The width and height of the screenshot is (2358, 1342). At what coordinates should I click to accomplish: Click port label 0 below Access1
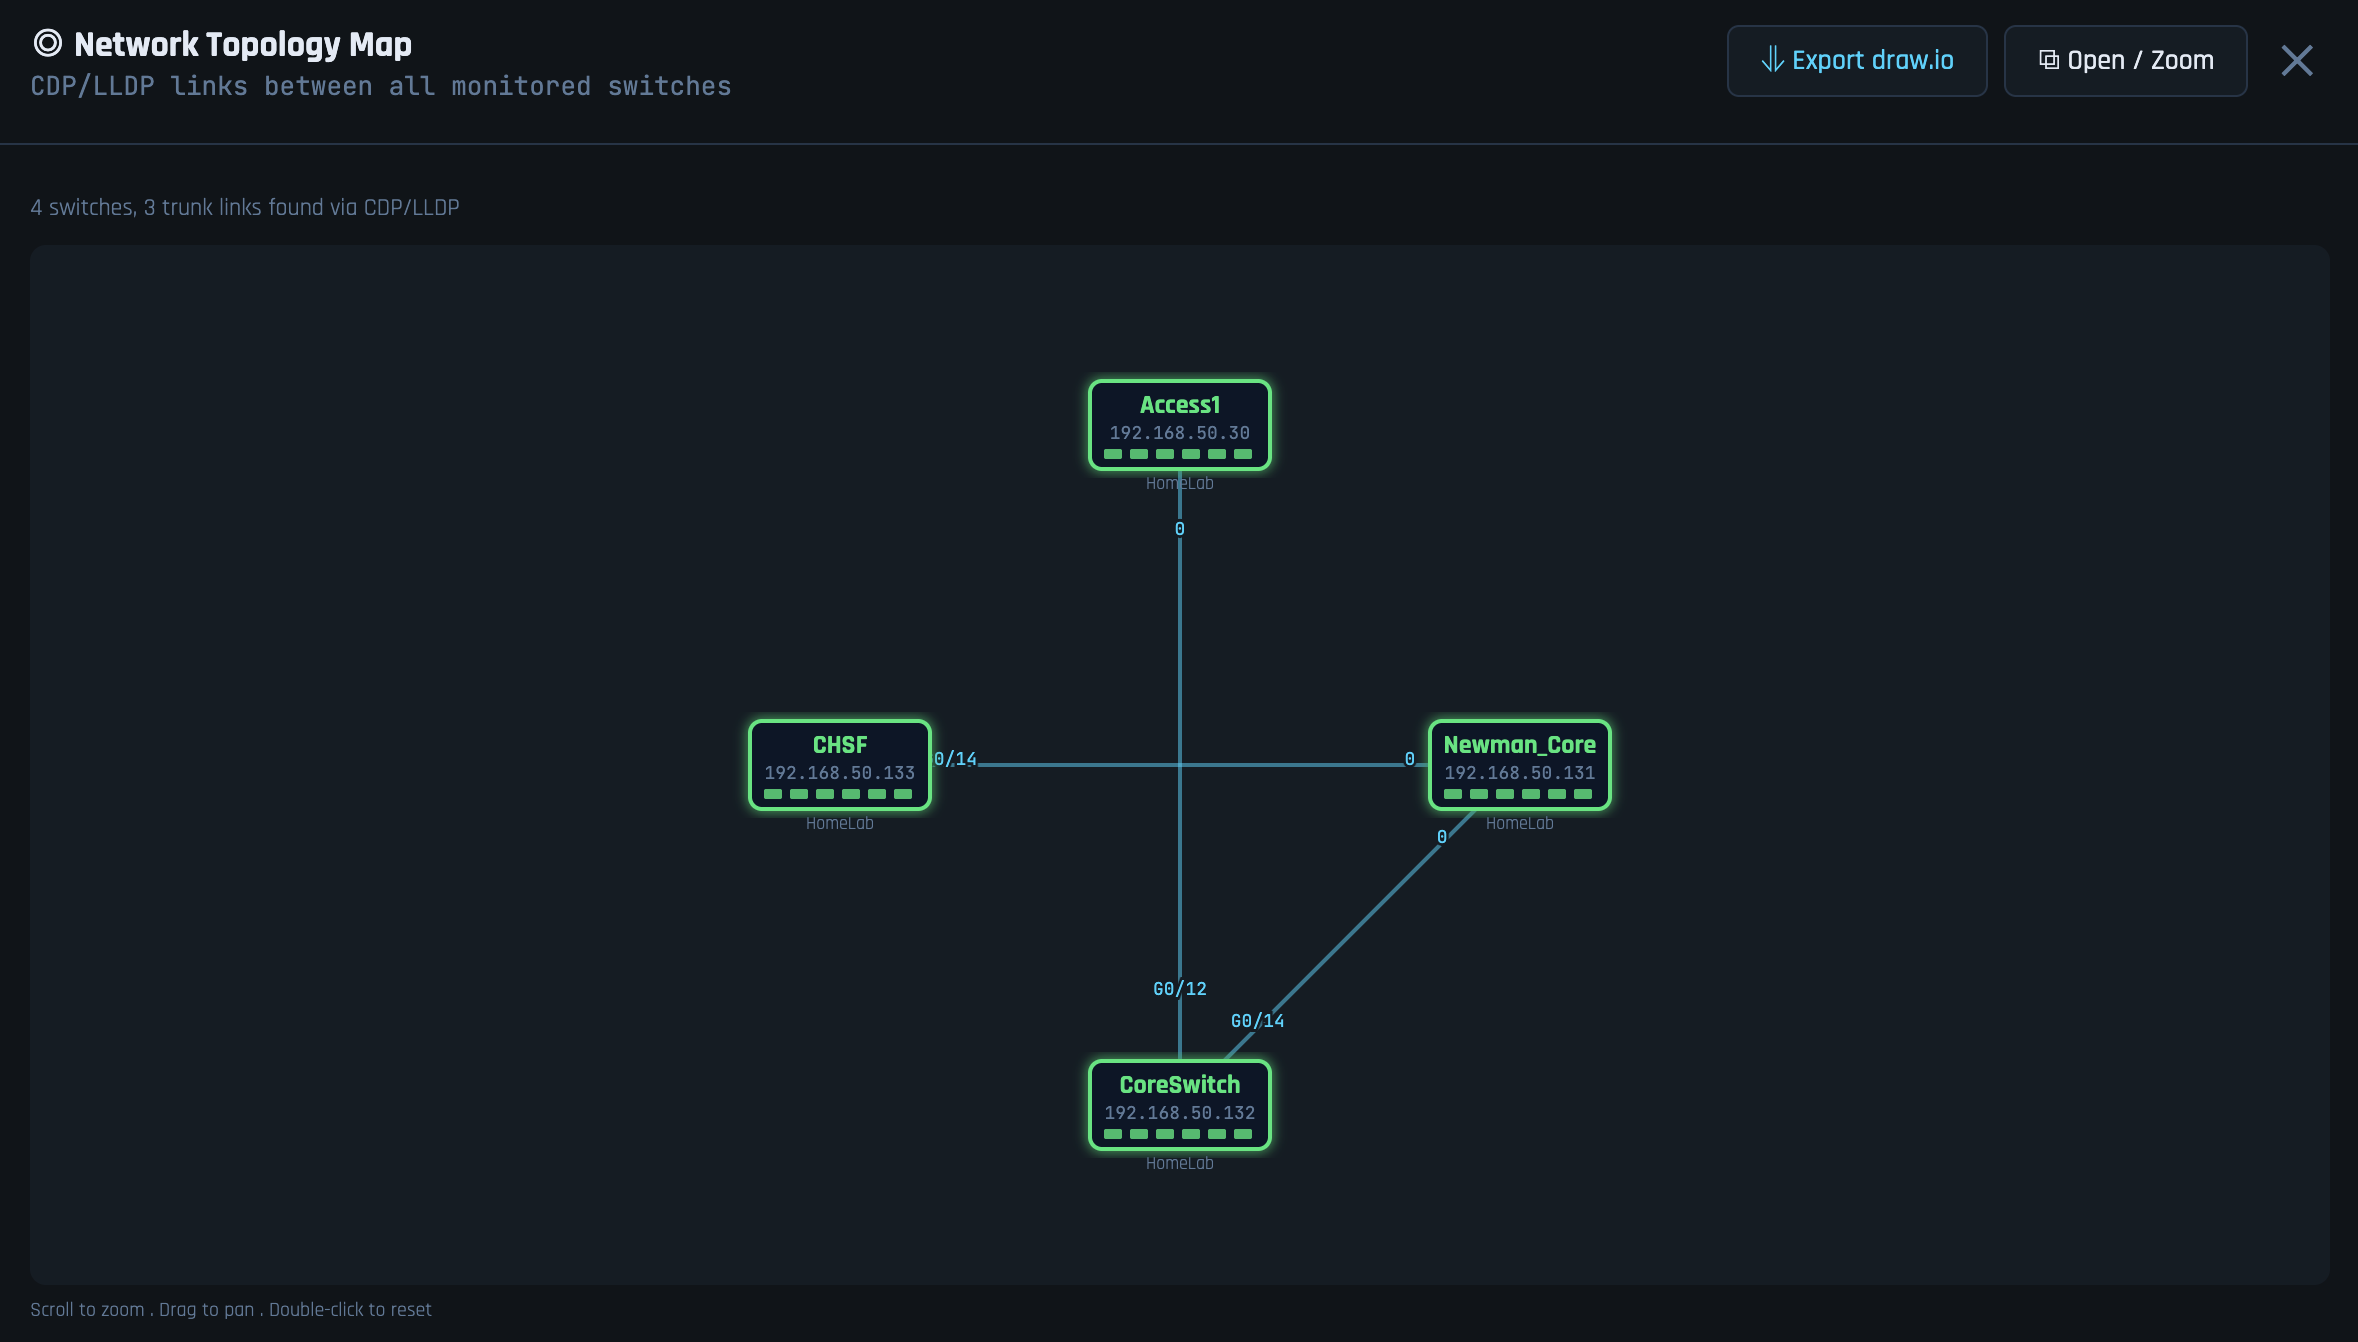1179,529
